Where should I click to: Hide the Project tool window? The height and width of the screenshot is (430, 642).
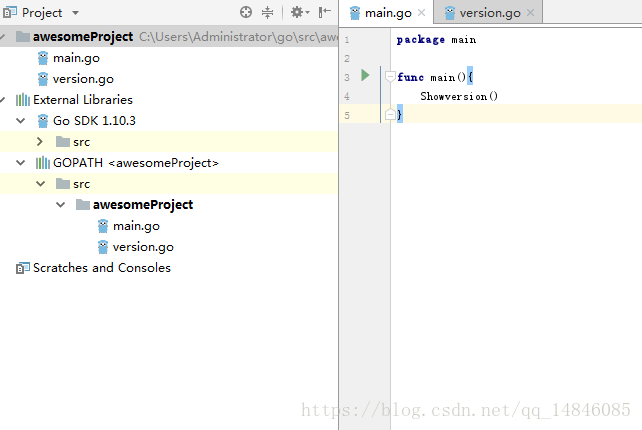[324, 13]
